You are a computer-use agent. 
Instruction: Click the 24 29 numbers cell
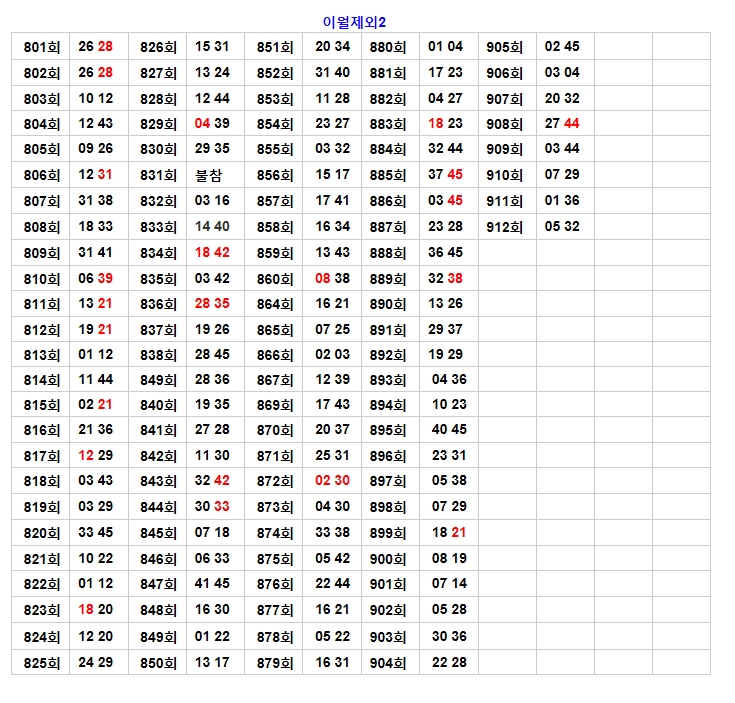(x=96, y=663)
